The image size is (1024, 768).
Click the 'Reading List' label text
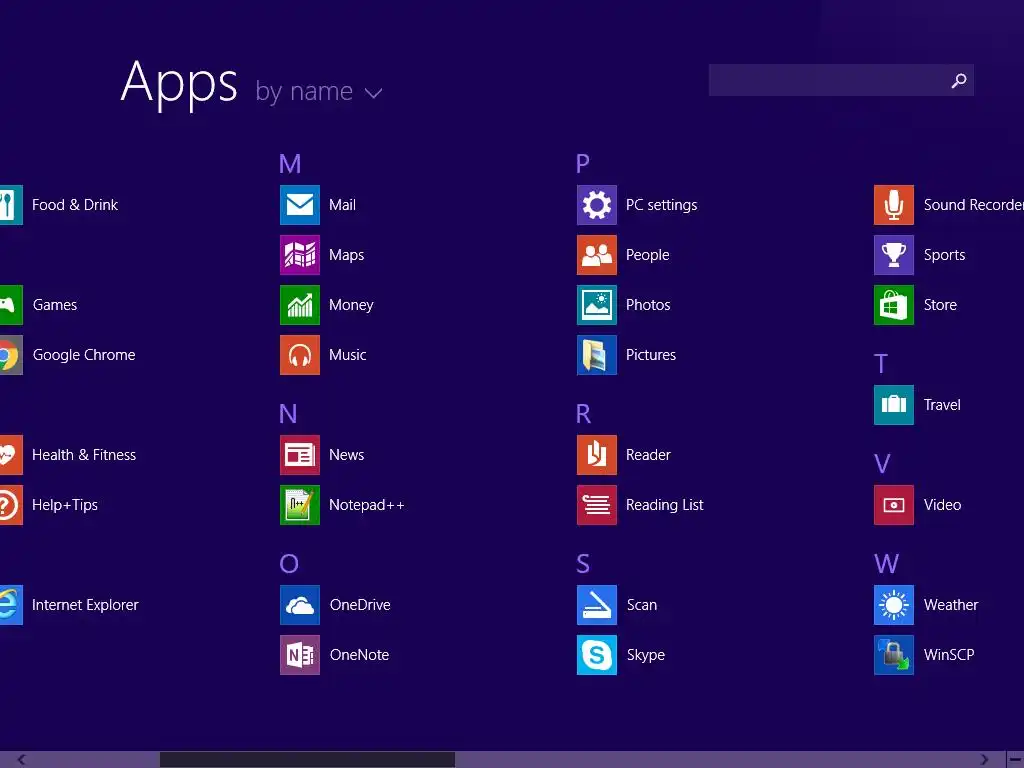point(664,505)
